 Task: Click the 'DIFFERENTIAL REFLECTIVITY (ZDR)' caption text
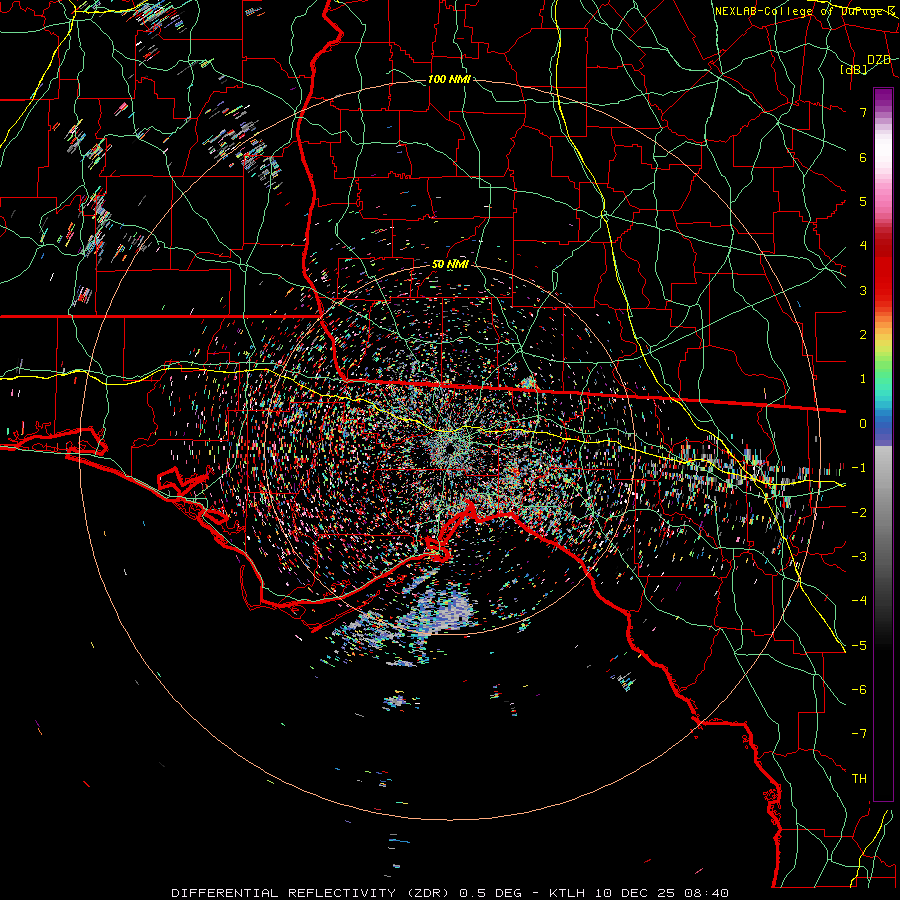312,893
